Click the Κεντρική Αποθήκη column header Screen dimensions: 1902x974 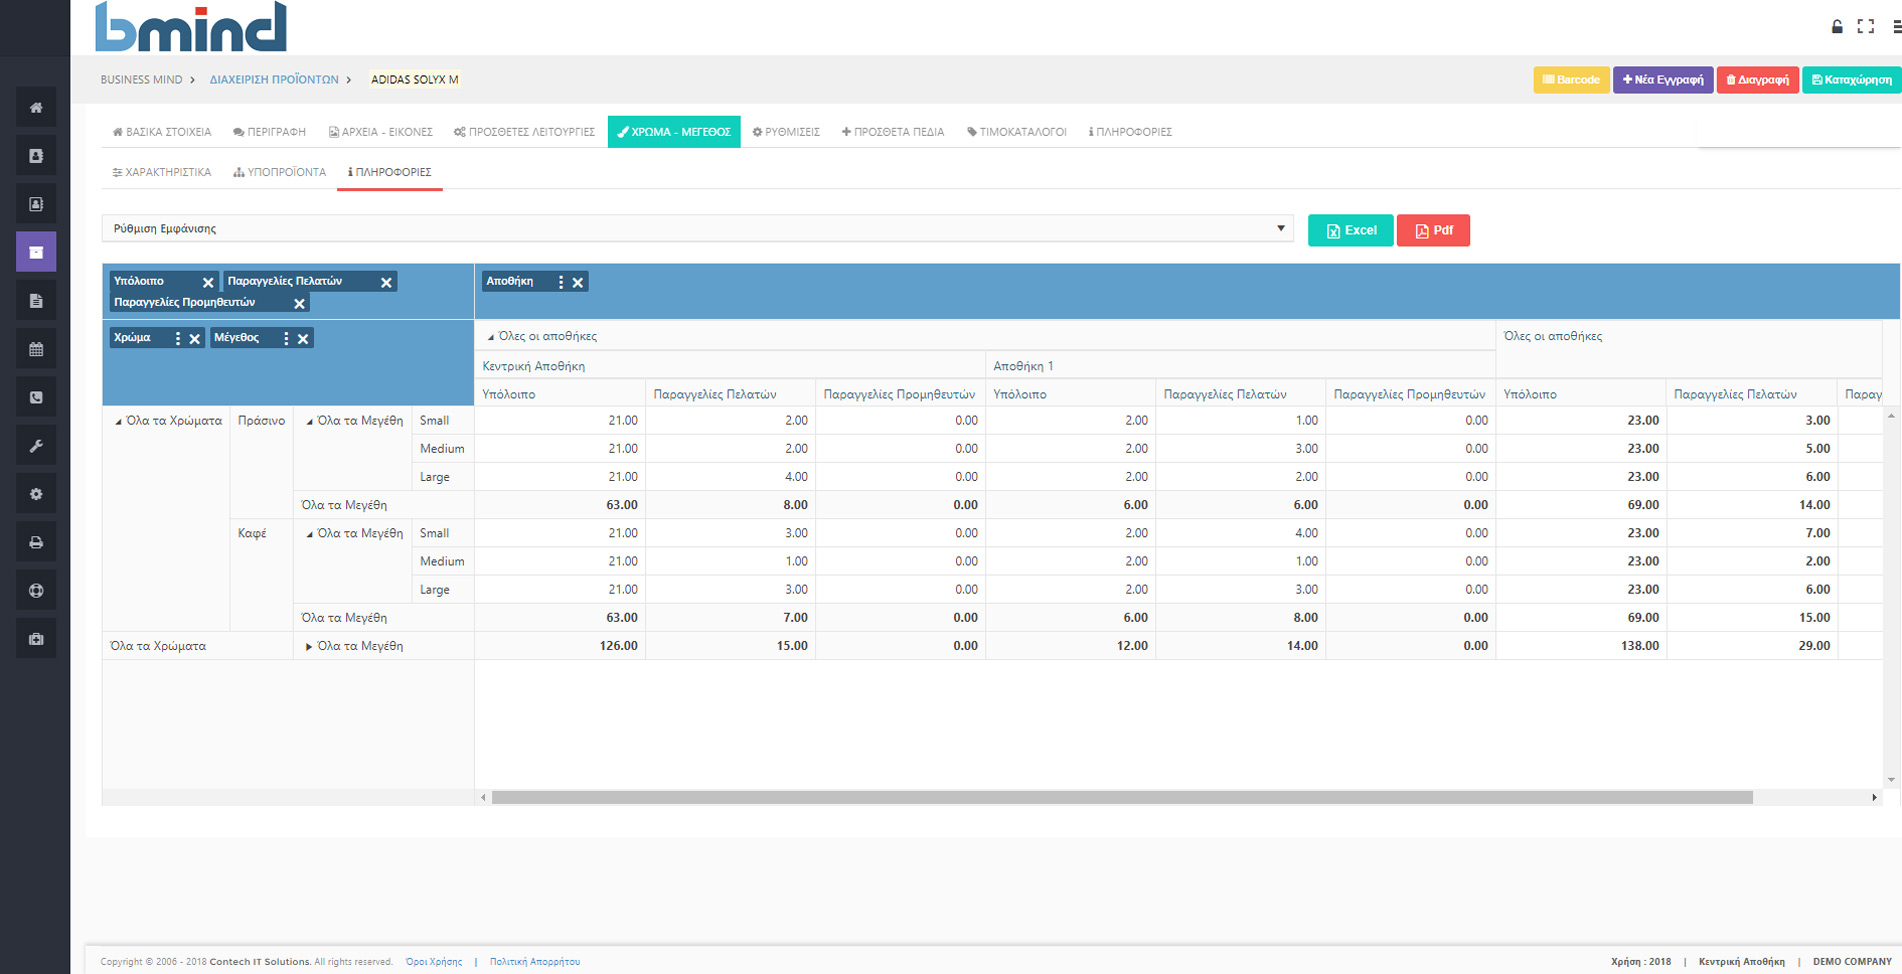[730, 366]
